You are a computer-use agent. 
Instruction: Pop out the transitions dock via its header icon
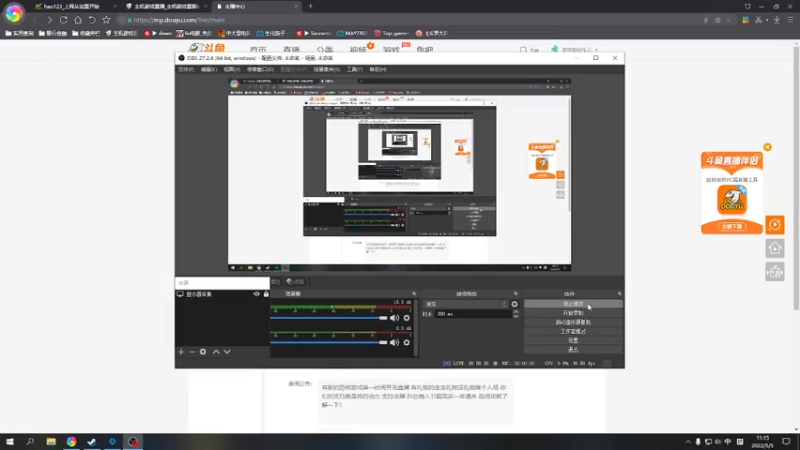[x=515, y=294]
